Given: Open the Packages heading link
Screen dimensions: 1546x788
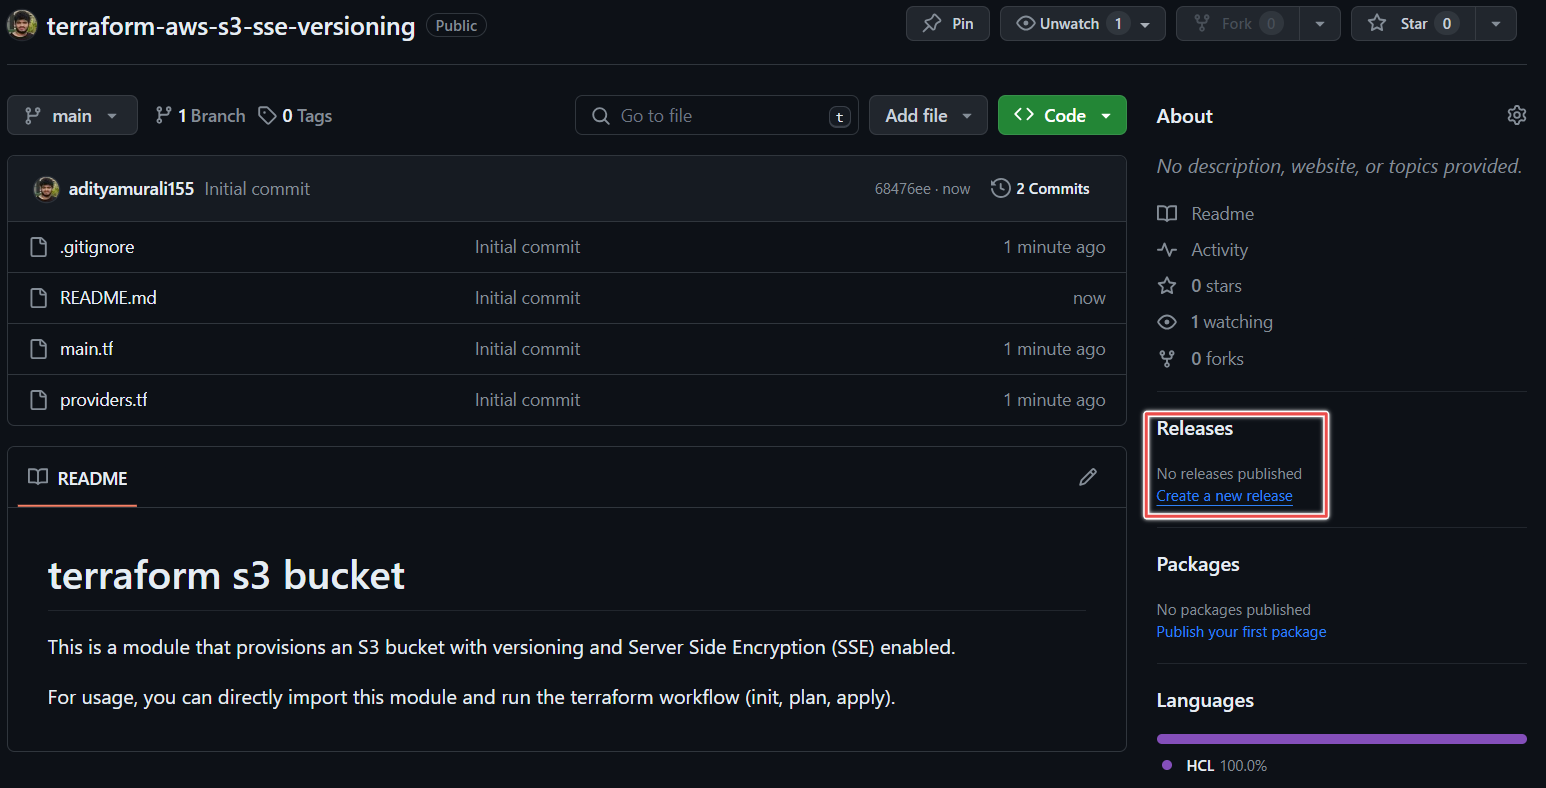Looking at the screenshot, I should click(x=1198, y=564).
